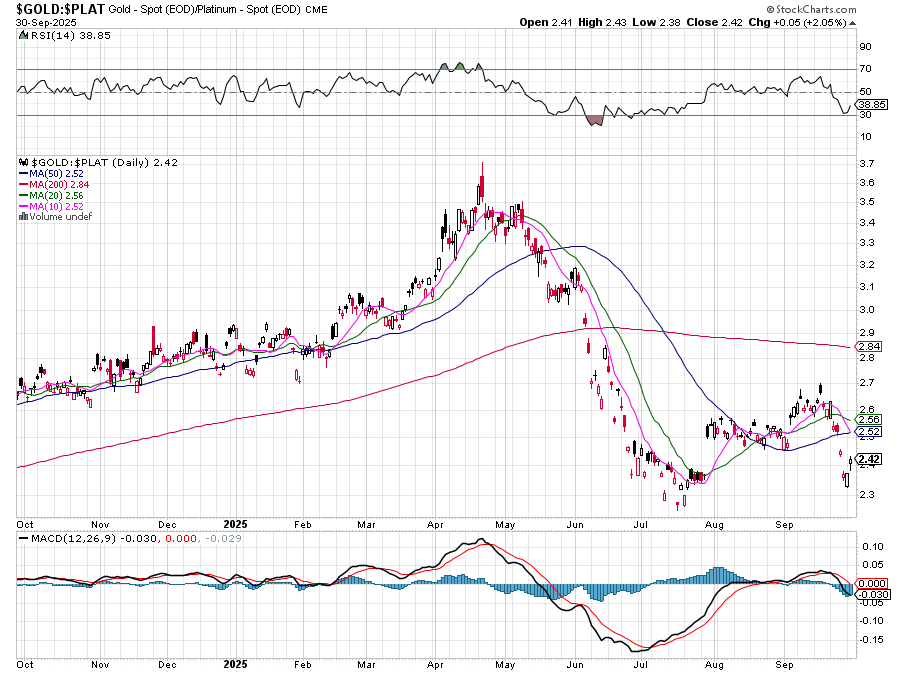900x673 pixels.
Task: Click the Jul label on the price chart axis
Action: click(638, 523)
